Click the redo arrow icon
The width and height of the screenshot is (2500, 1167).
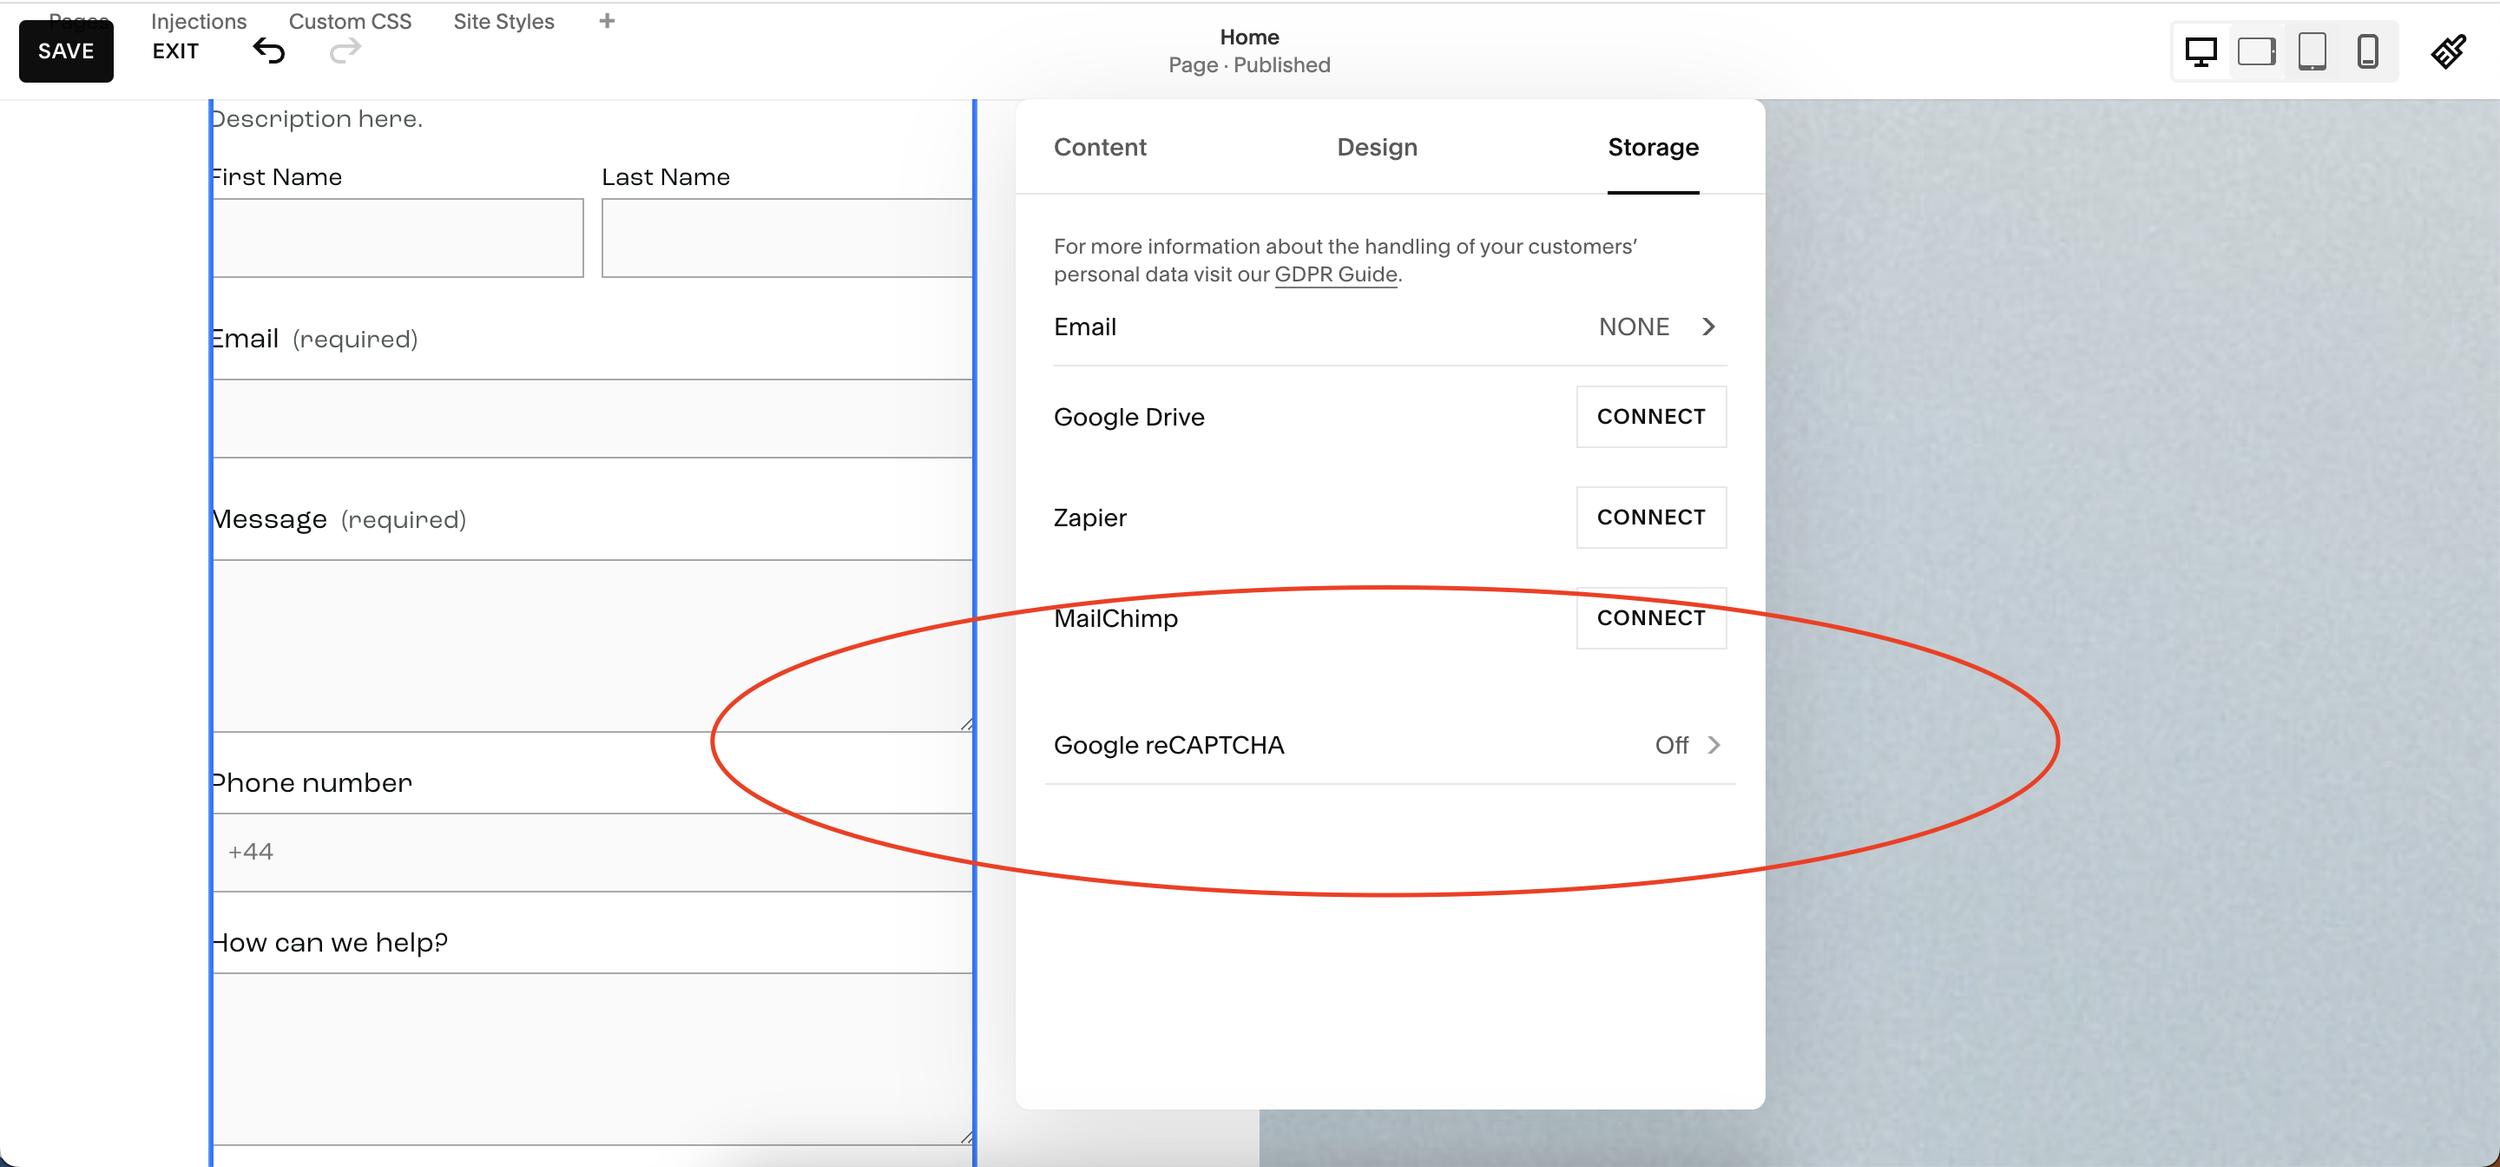344,51
